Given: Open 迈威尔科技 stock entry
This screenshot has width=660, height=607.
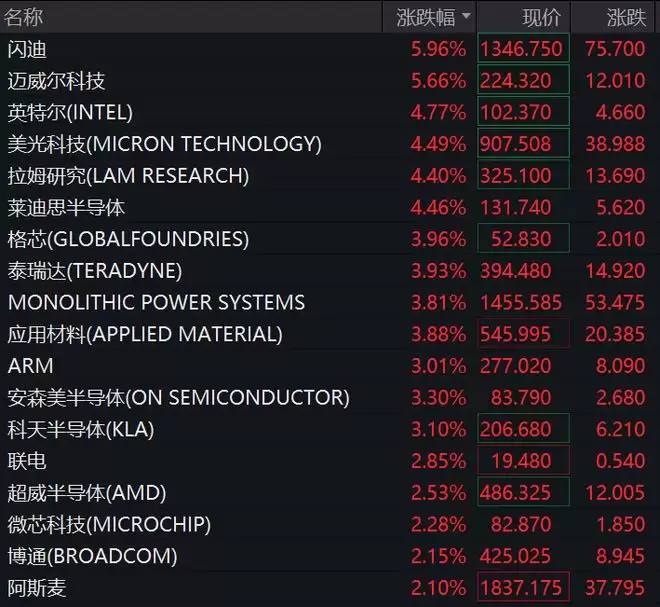Looking at the screenshot, I should pyautogui.click(x=330, y=80).
